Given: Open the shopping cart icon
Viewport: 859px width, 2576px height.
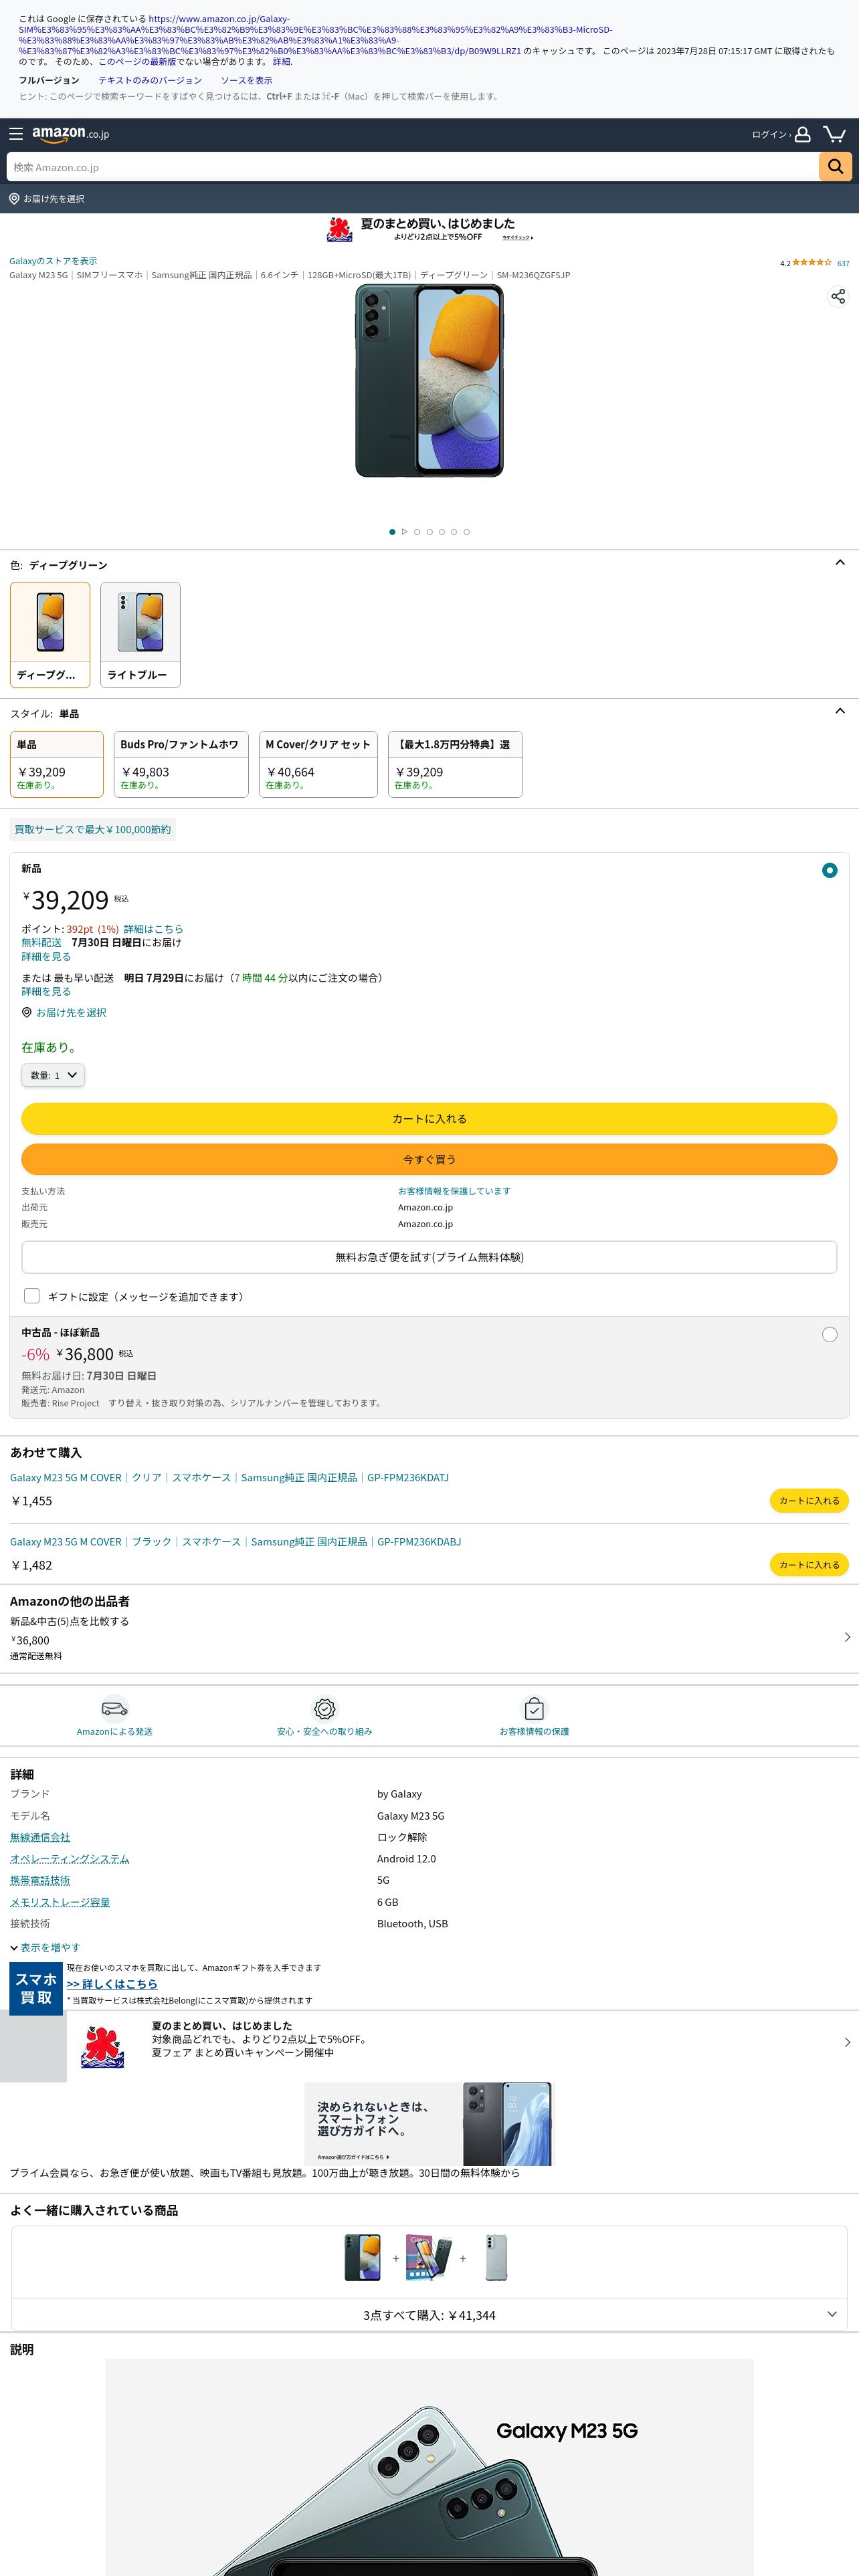Looking at the screenshot, I should (834, 134).
